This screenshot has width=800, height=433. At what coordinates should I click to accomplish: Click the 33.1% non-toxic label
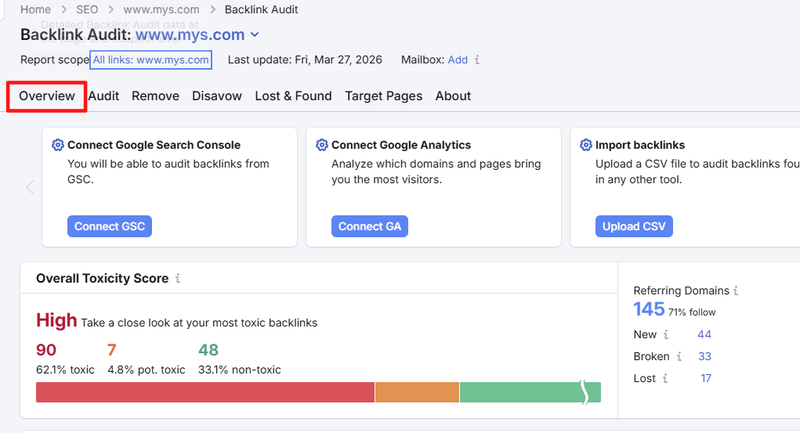pos(239,370)
